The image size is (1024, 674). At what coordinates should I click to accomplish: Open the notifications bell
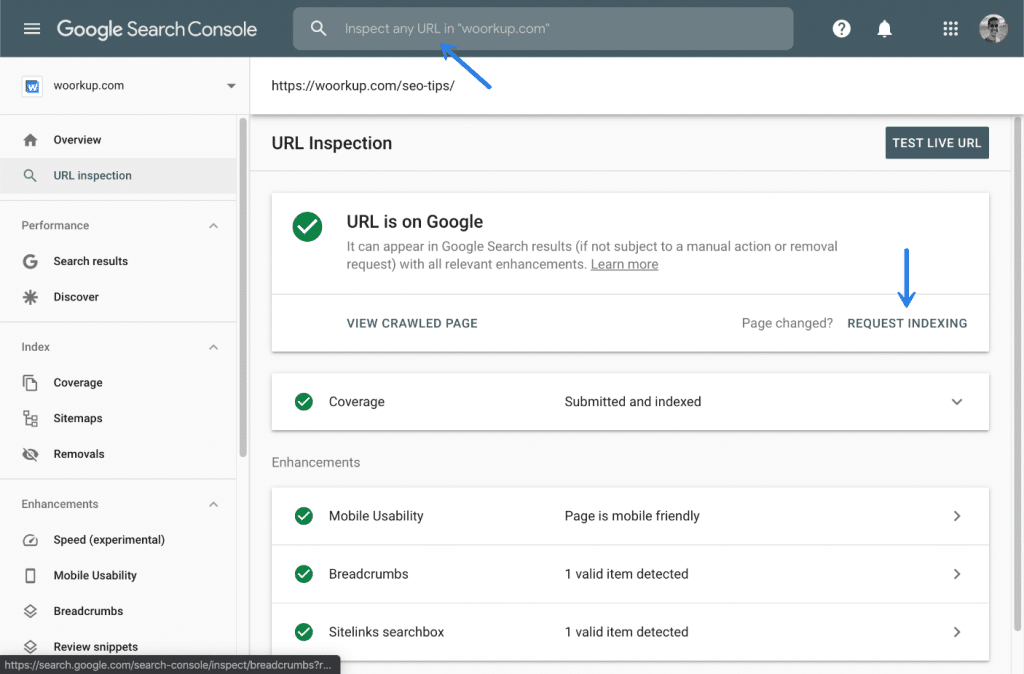[x=884, y=29]
